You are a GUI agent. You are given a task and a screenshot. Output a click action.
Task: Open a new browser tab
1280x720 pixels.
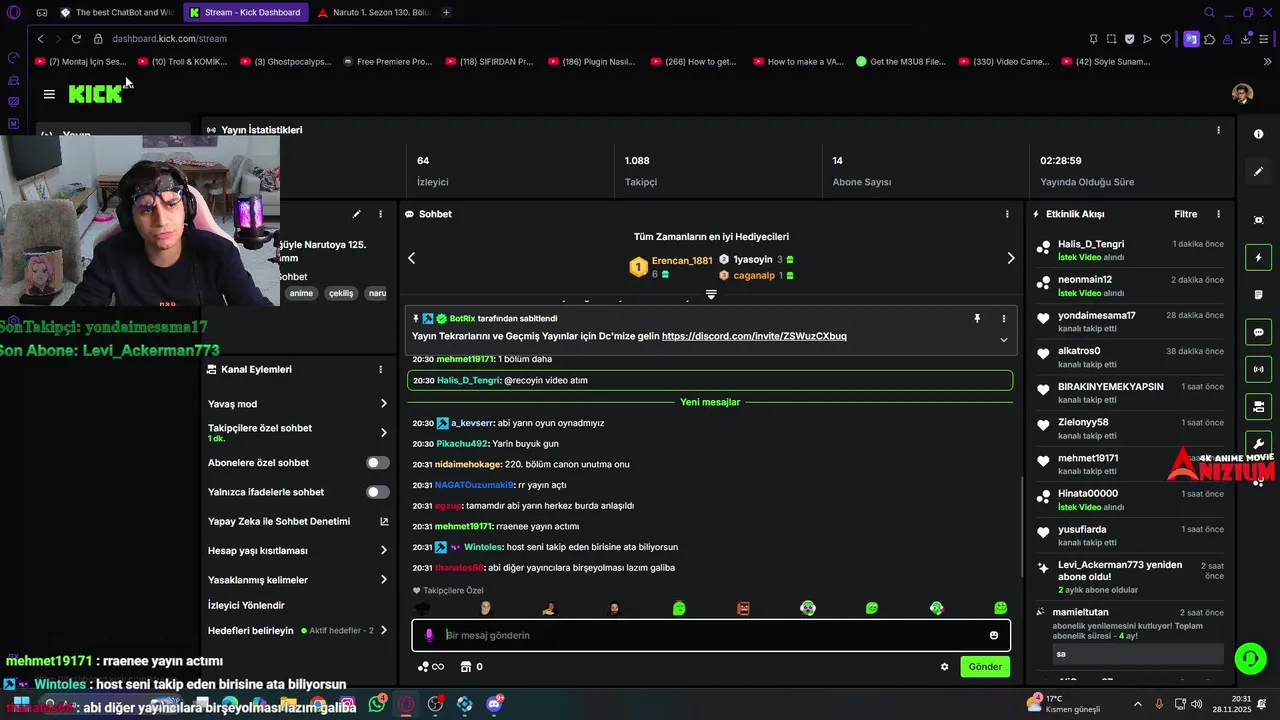click(x=446, y=13)
